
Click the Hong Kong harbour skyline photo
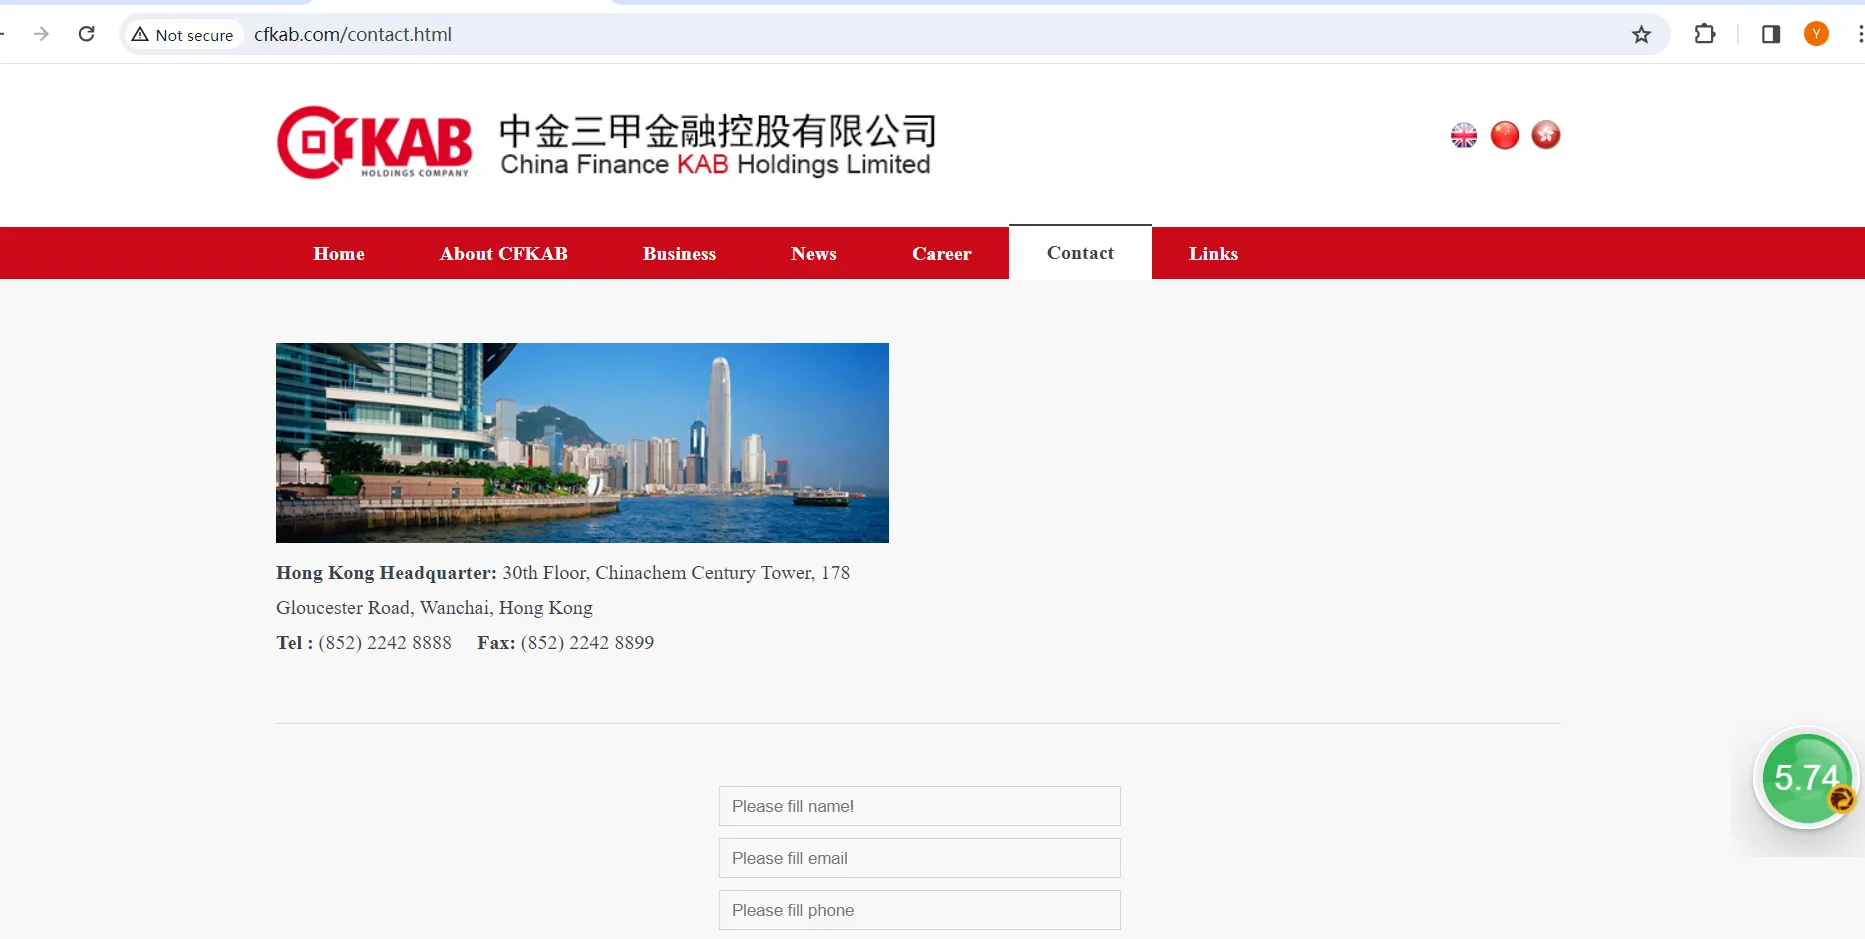(x=582, y=443)
